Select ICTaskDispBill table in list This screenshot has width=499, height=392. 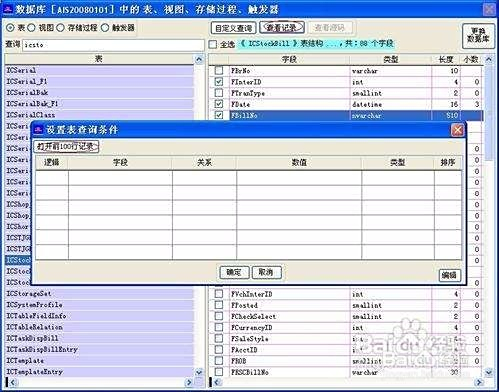pos(99,339)
